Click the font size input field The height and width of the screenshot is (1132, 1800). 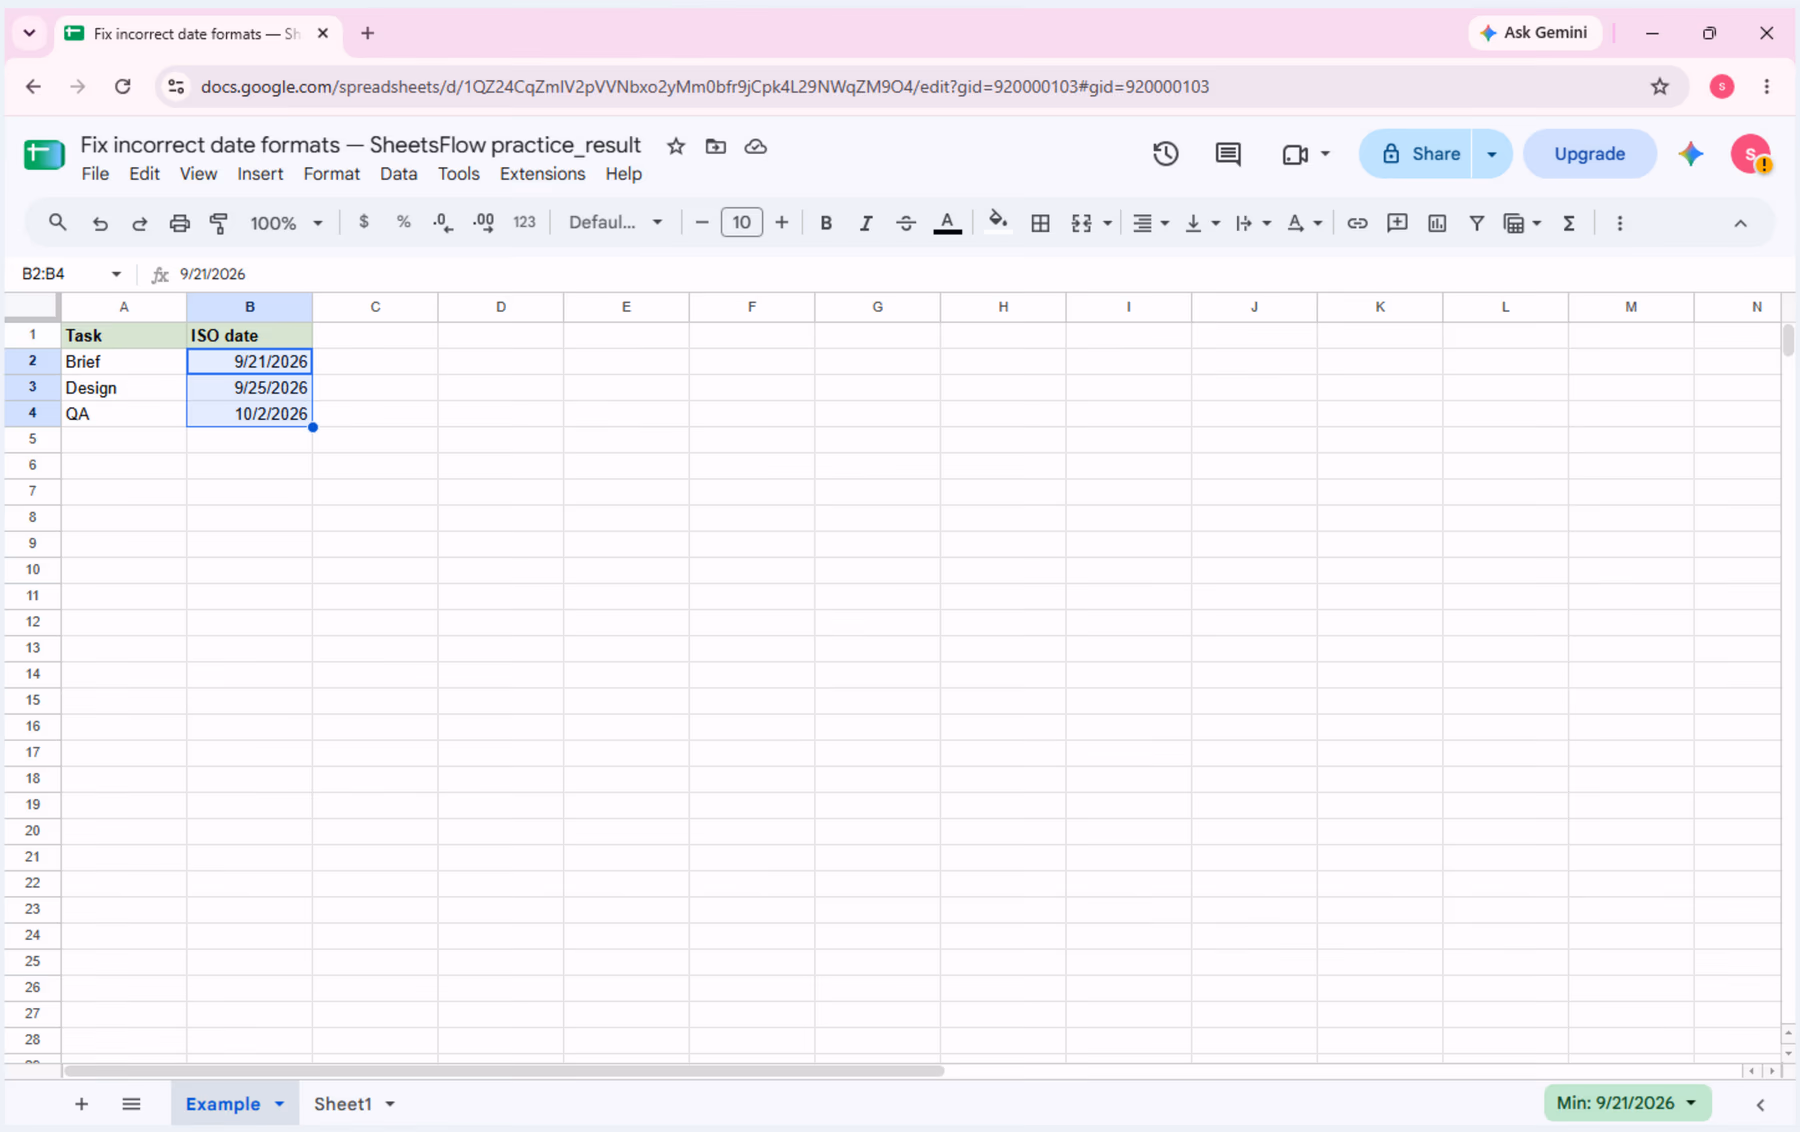(x=741, y=222)
